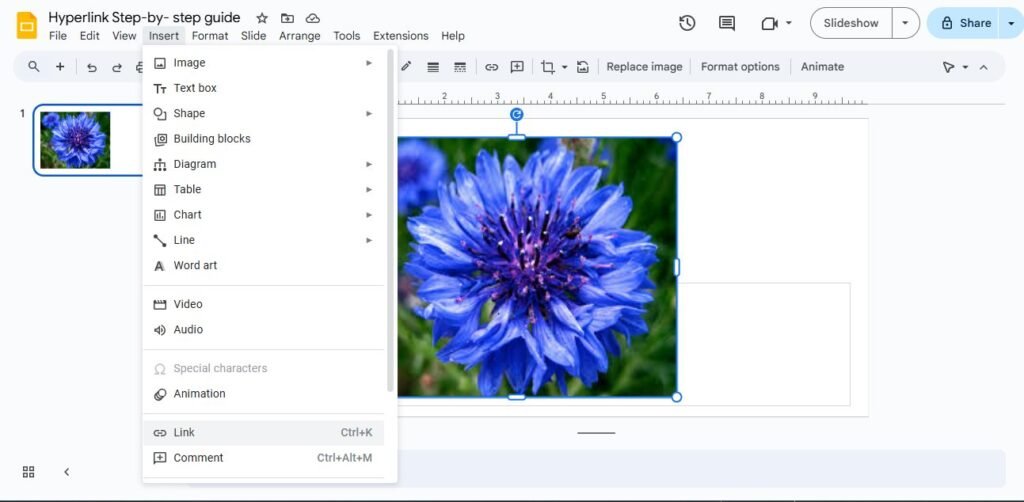
Task: Click the insert link toolbar icon
Action: point(491,67)
